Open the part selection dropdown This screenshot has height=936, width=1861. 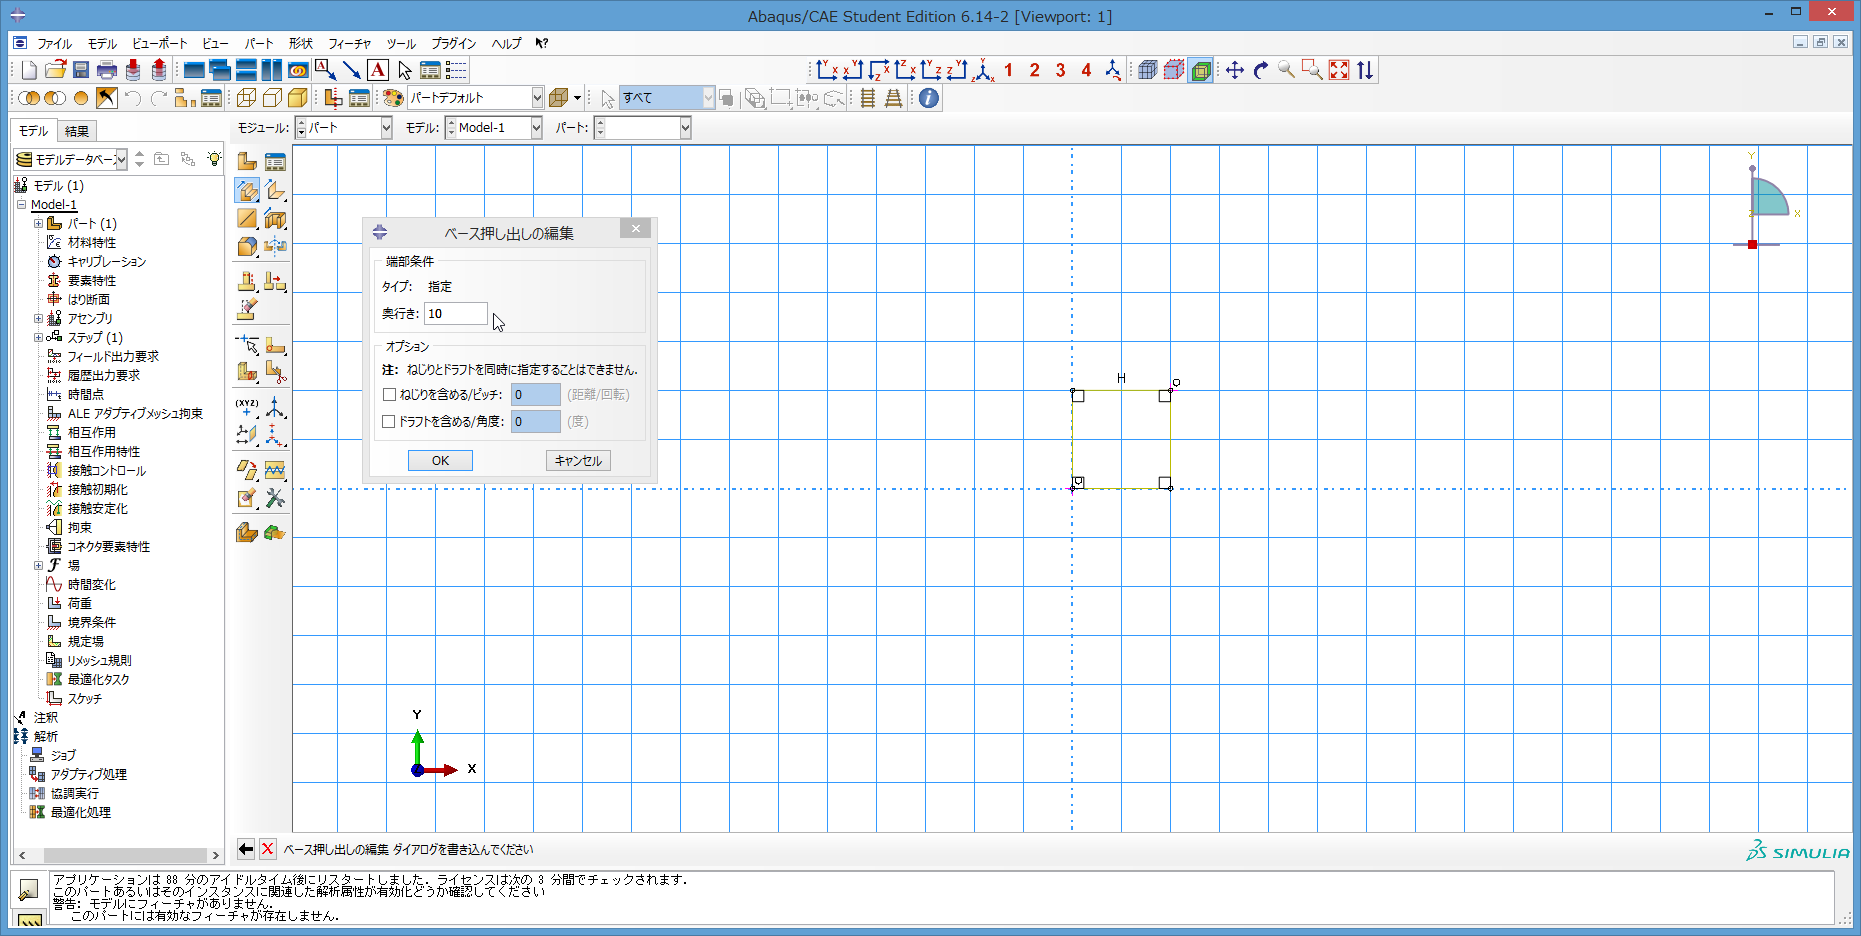click(x=685, y=128)
